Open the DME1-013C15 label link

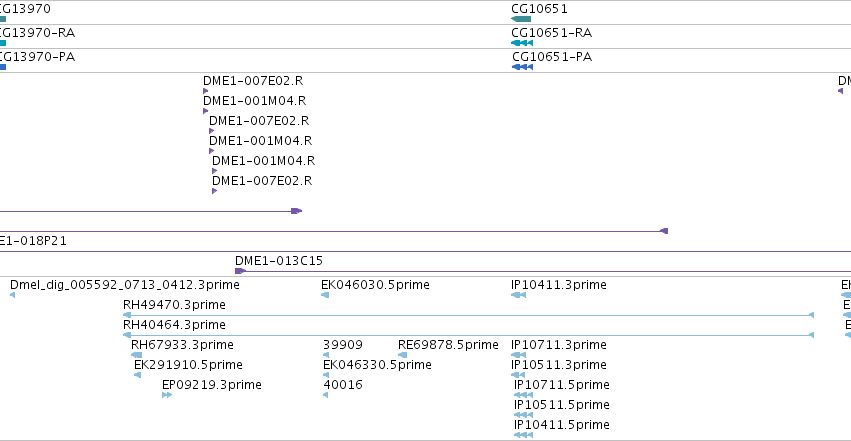tap(279, 260)
